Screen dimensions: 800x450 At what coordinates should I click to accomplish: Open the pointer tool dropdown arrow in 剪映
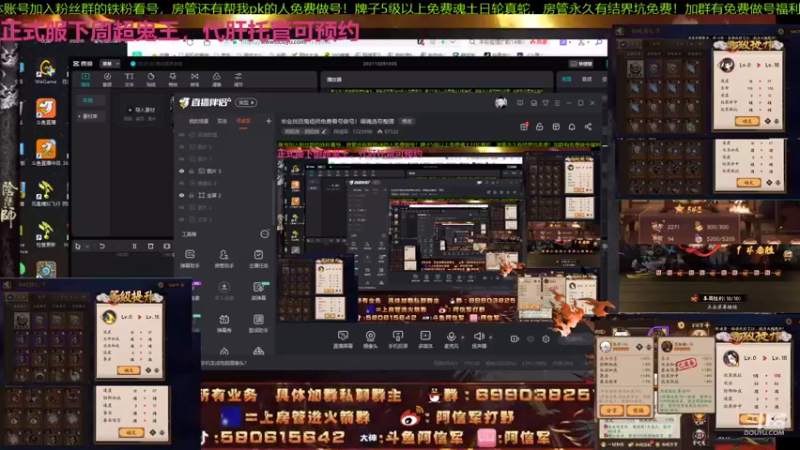click(87, 246)
